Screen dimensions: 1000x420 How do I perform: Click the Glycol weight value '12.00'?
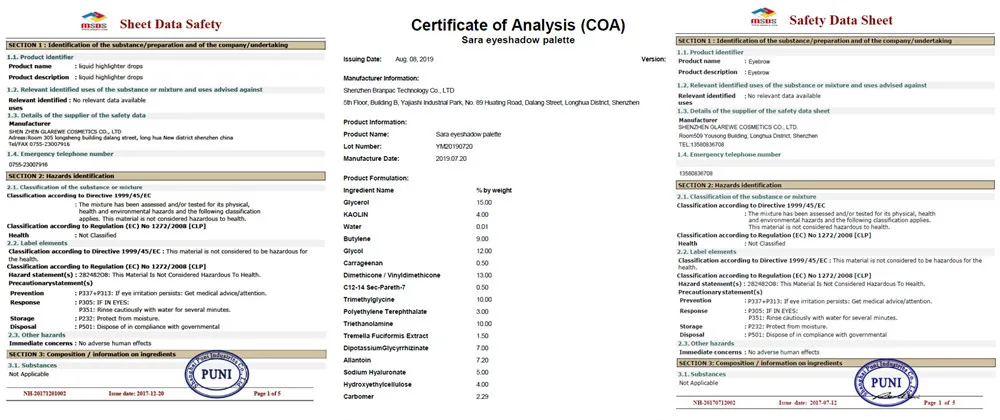point(483,250)
